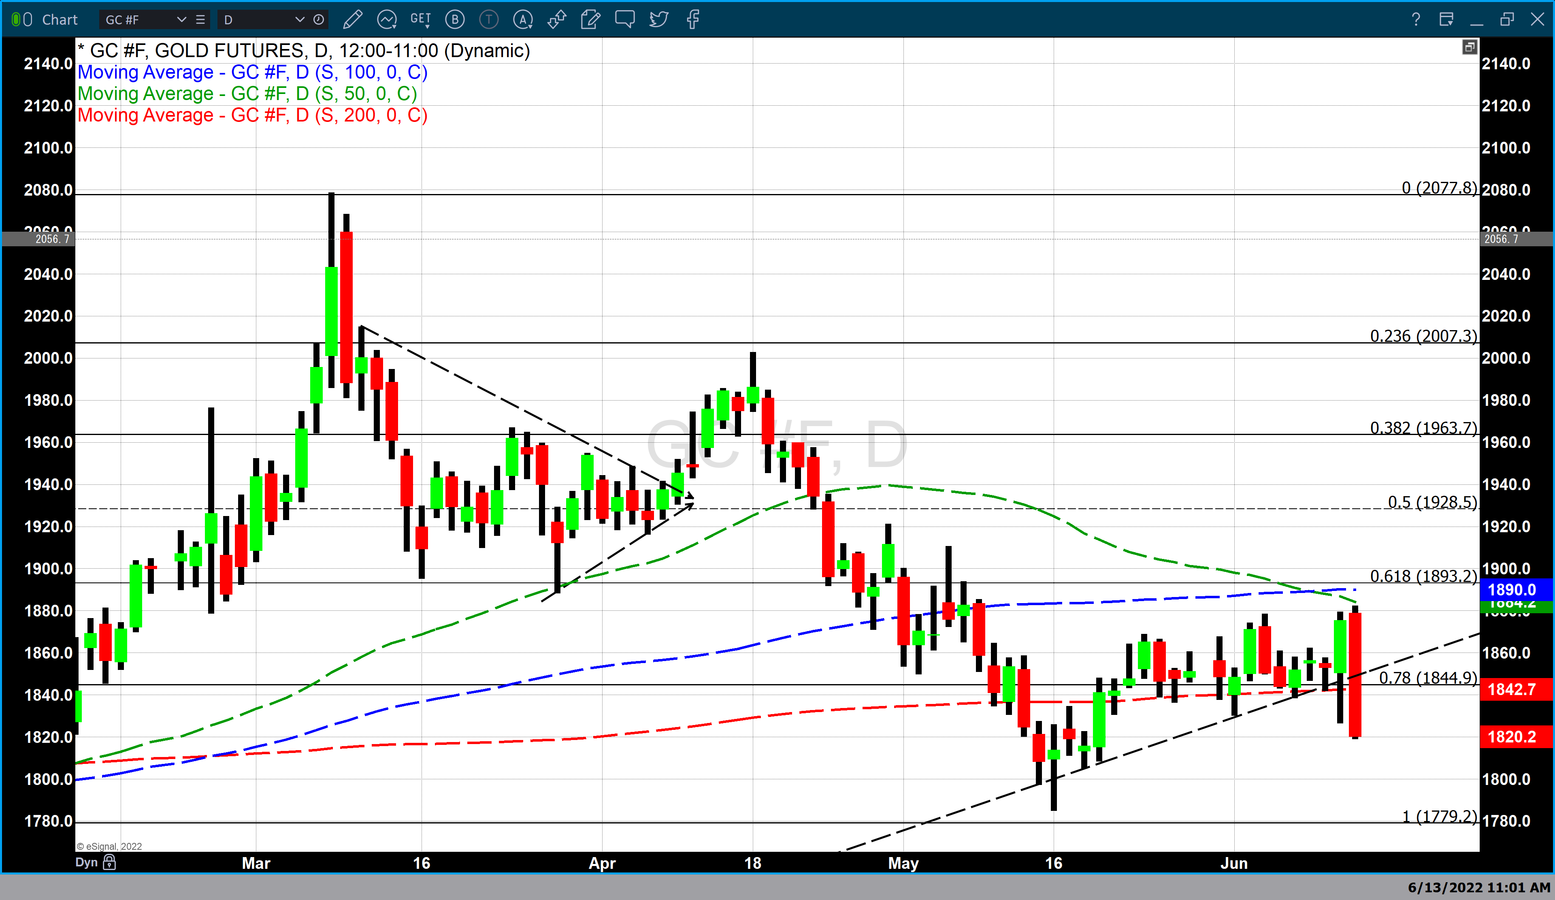The width and height of the screenshot is (1555, 900).
Task: Open the time template clock menu
Action: click(x=318, y=19)
